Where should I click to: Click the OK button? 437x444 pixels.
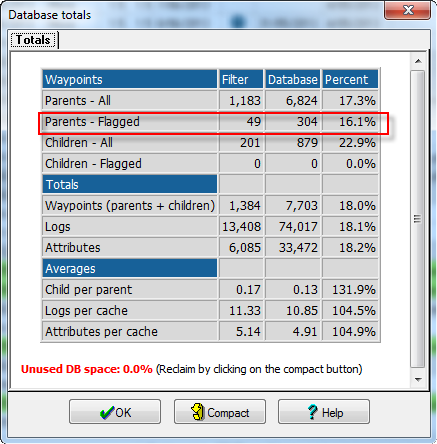(x=115, y=412)
